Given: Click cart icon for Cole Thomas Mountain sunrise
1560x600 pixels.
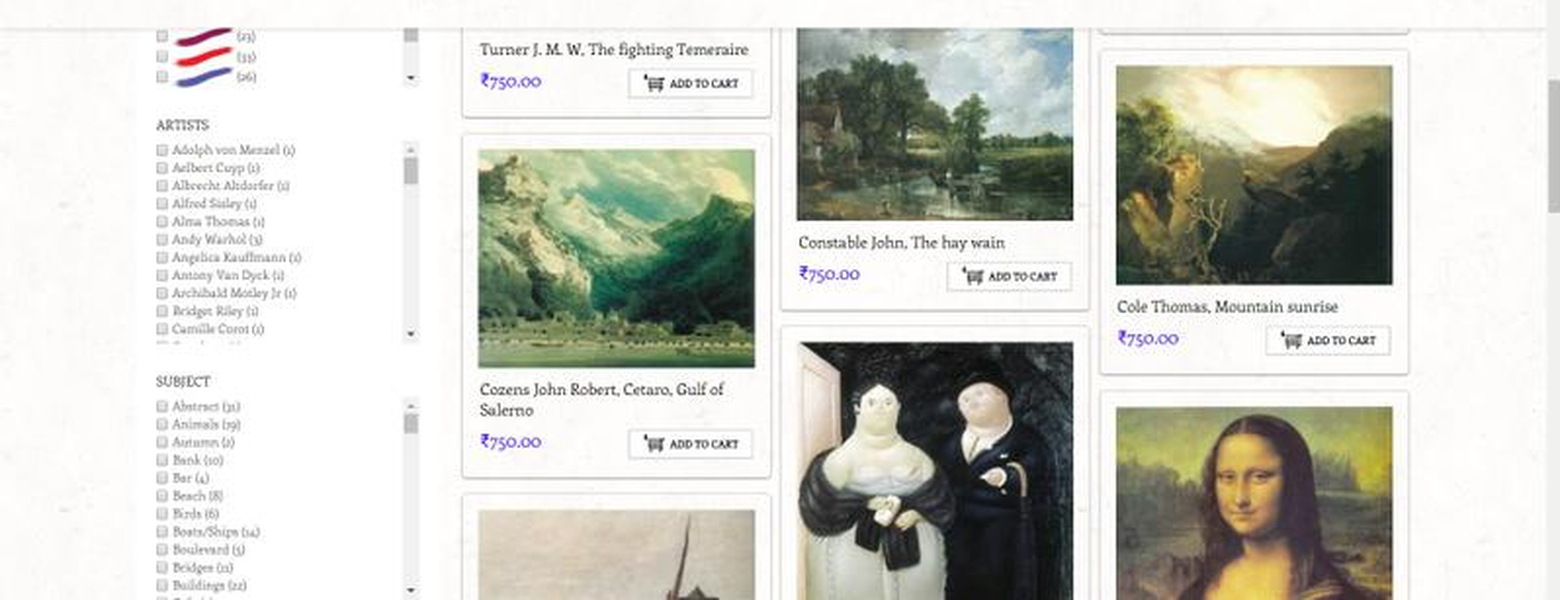Looking at the screenshot, I should click(x=1292, y=341).
